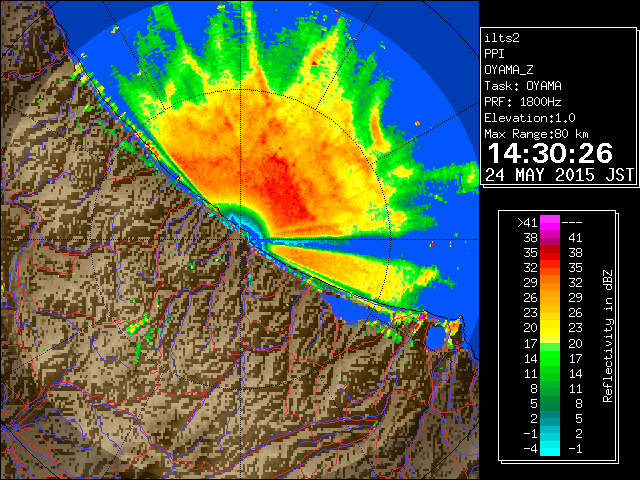Click the yellow legend swatch at 20 dBZ

pyautogui.click(x=550, y=328)
